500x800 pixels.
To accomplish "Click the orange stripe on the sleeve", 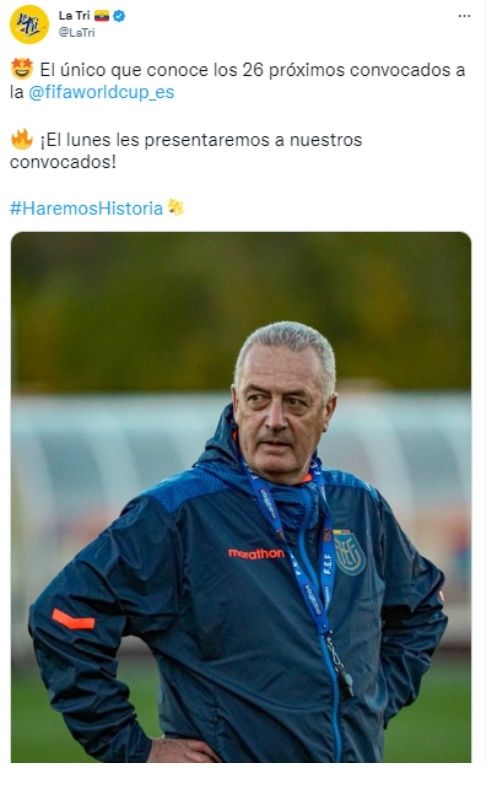I will click(x=73, y=619).
